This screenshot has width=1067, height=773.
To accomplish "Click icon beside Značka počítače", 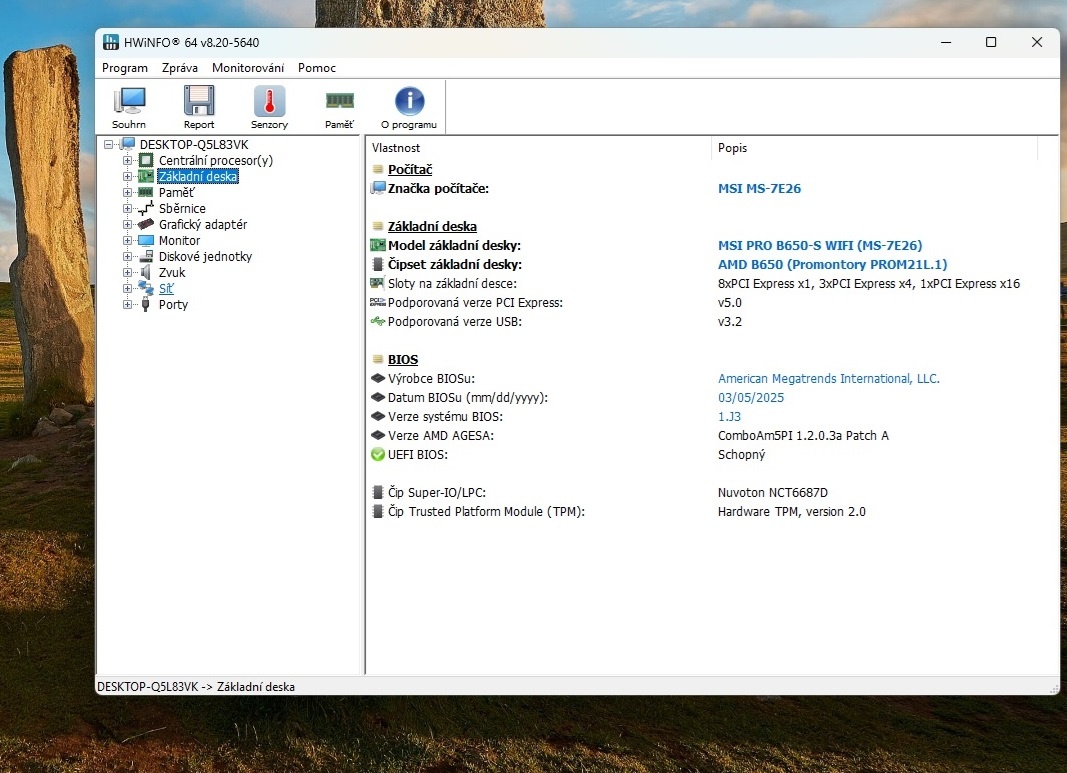I will pyautogui.click(x=378, y=188).
